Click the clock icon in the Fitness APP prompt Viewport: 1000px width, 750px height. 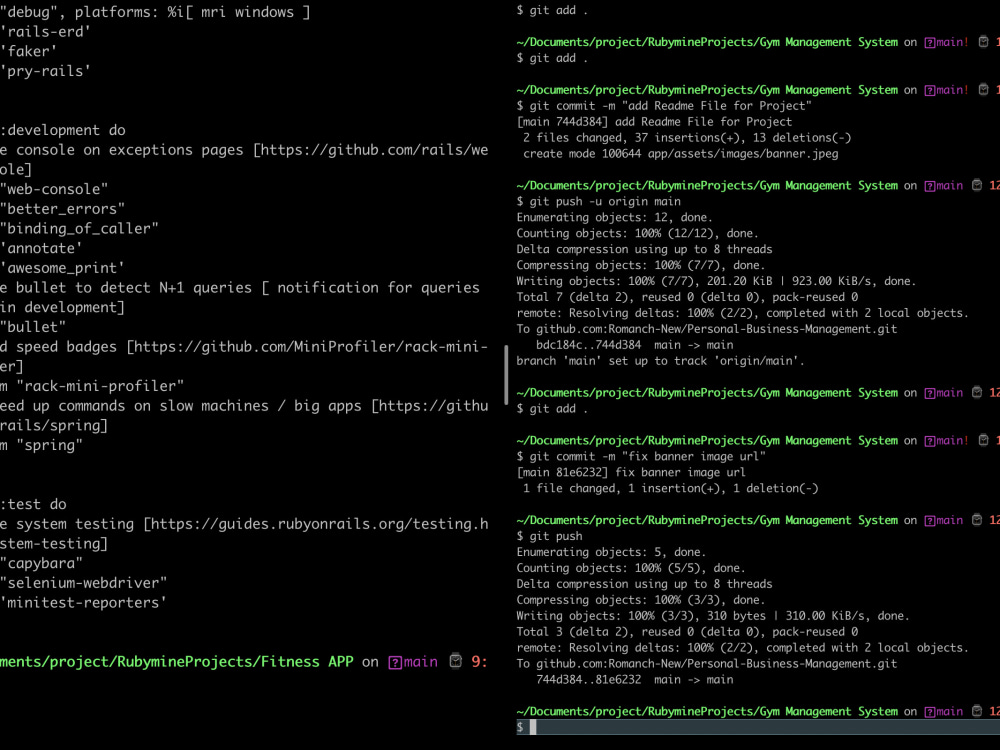(455, 661)
